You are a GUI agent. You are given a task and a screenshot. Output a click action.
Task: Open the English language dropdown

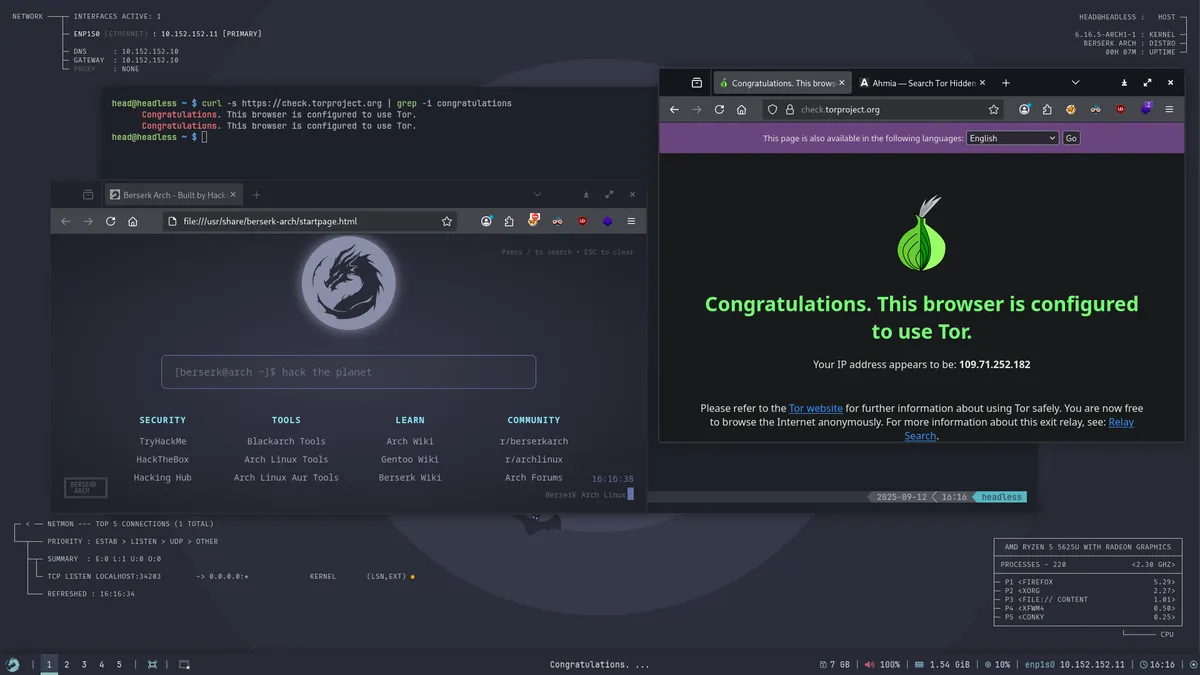[x=1010, y=138]
